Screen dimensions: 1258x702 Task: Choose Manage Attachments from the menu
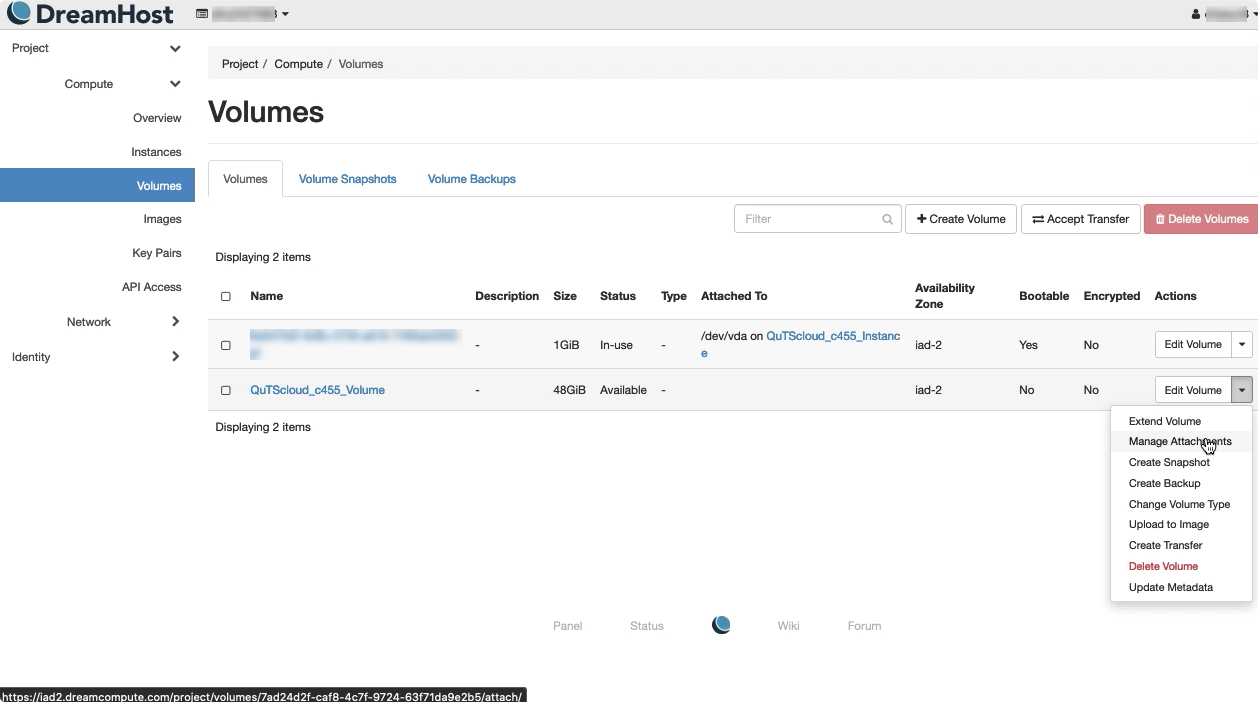coord(1179,442)
